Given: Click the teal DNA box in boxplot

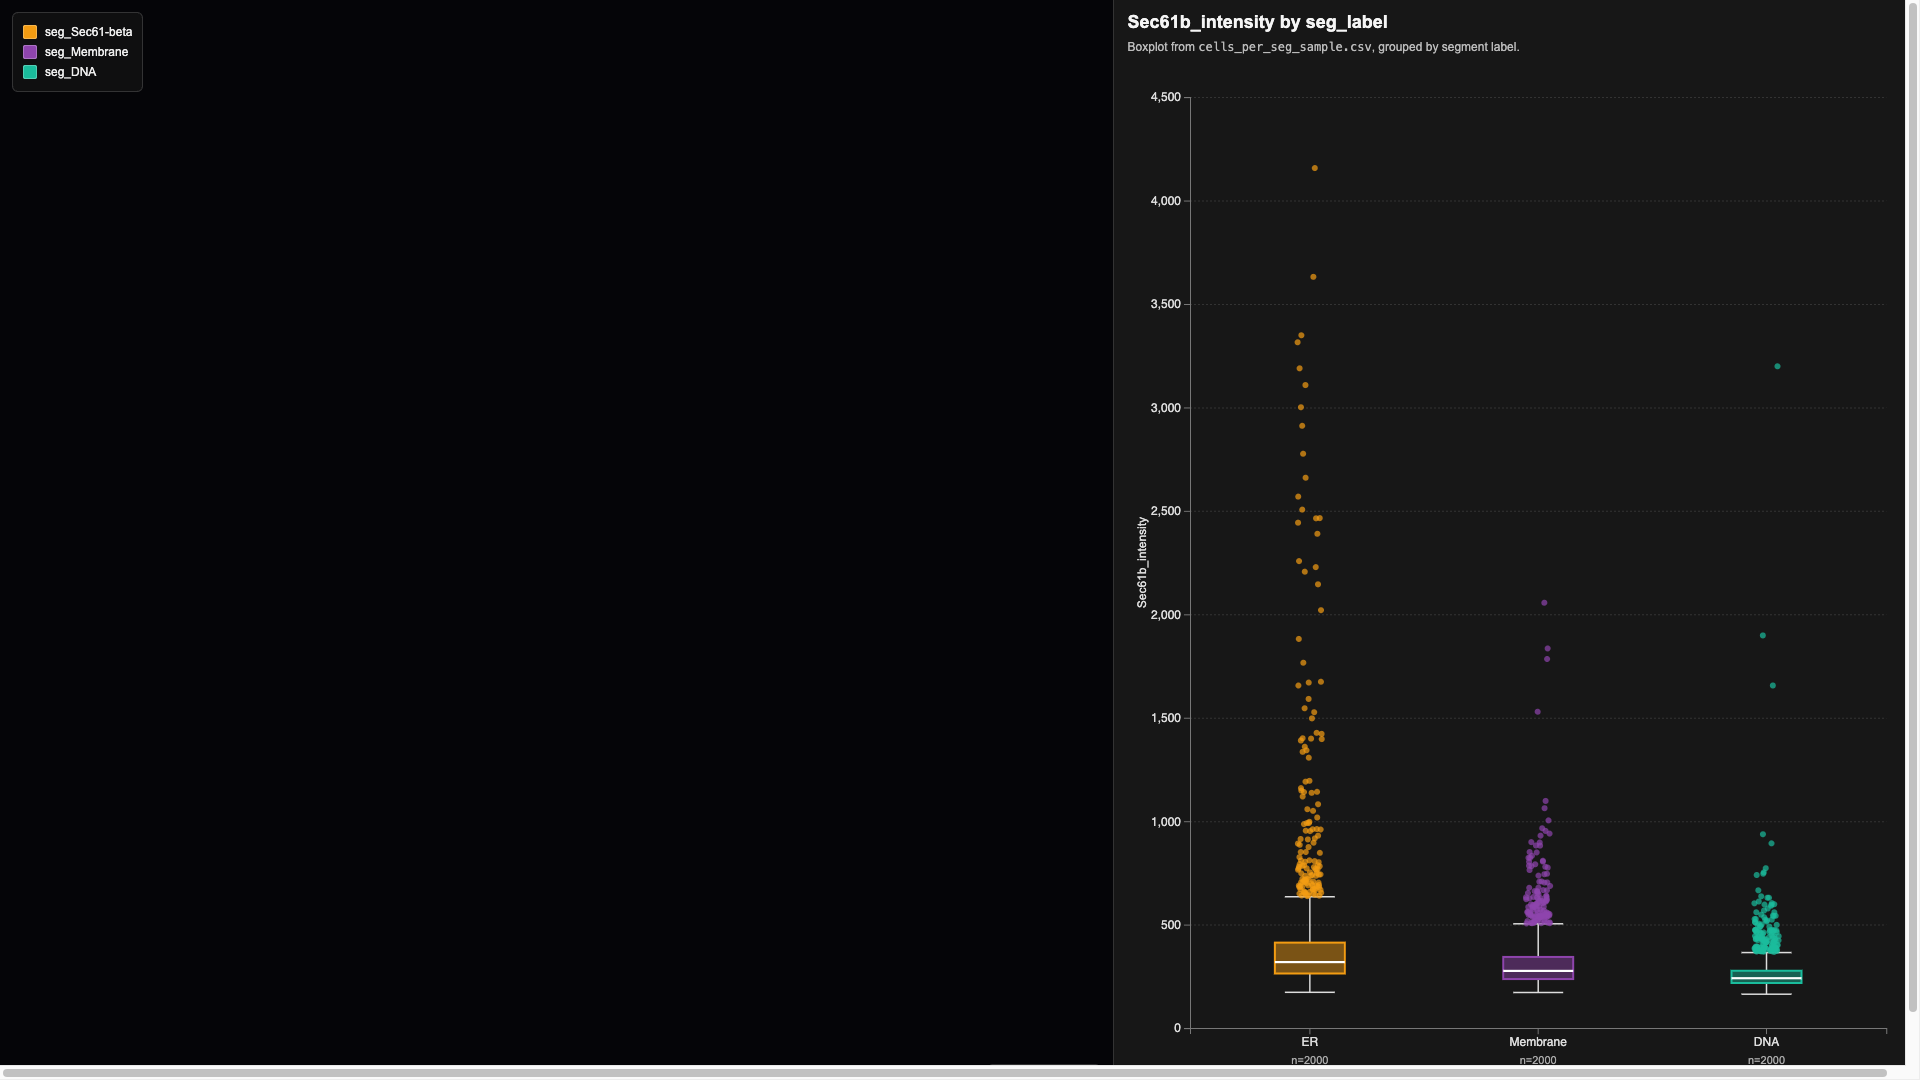Looking at the screenshot, I should pyautogui.click(x=1766, y=977).
